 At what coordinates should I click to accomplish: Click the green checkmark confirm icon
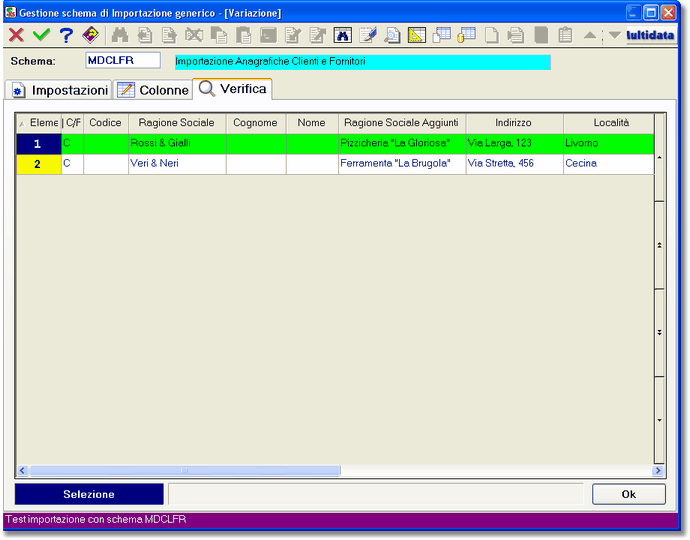click(x=41, y=35)
